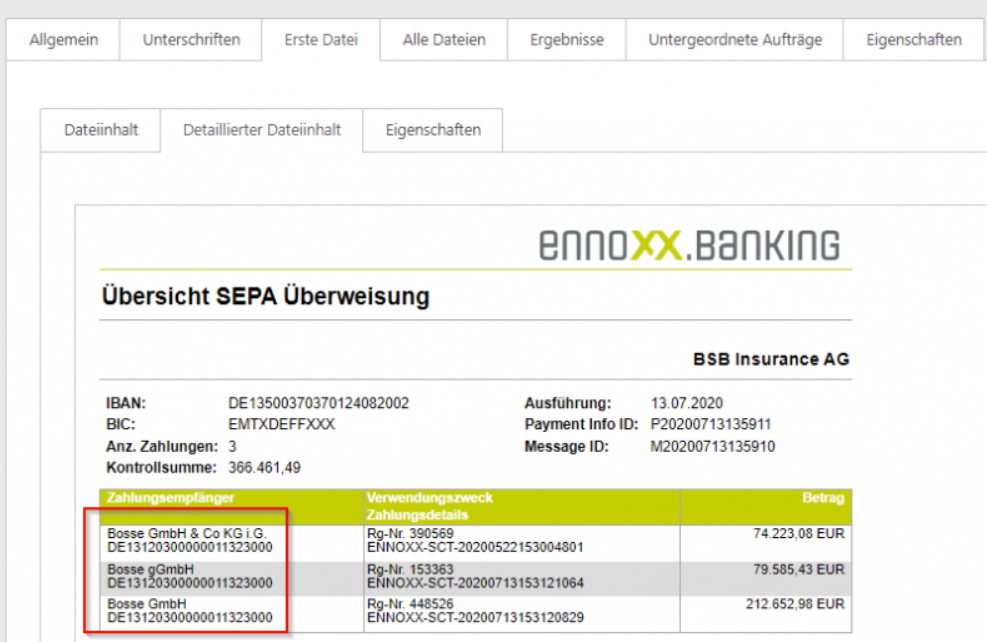Open the Eigenschaften sub-tab beside Detaillierter Dateiinhalt

pos(432,130)
